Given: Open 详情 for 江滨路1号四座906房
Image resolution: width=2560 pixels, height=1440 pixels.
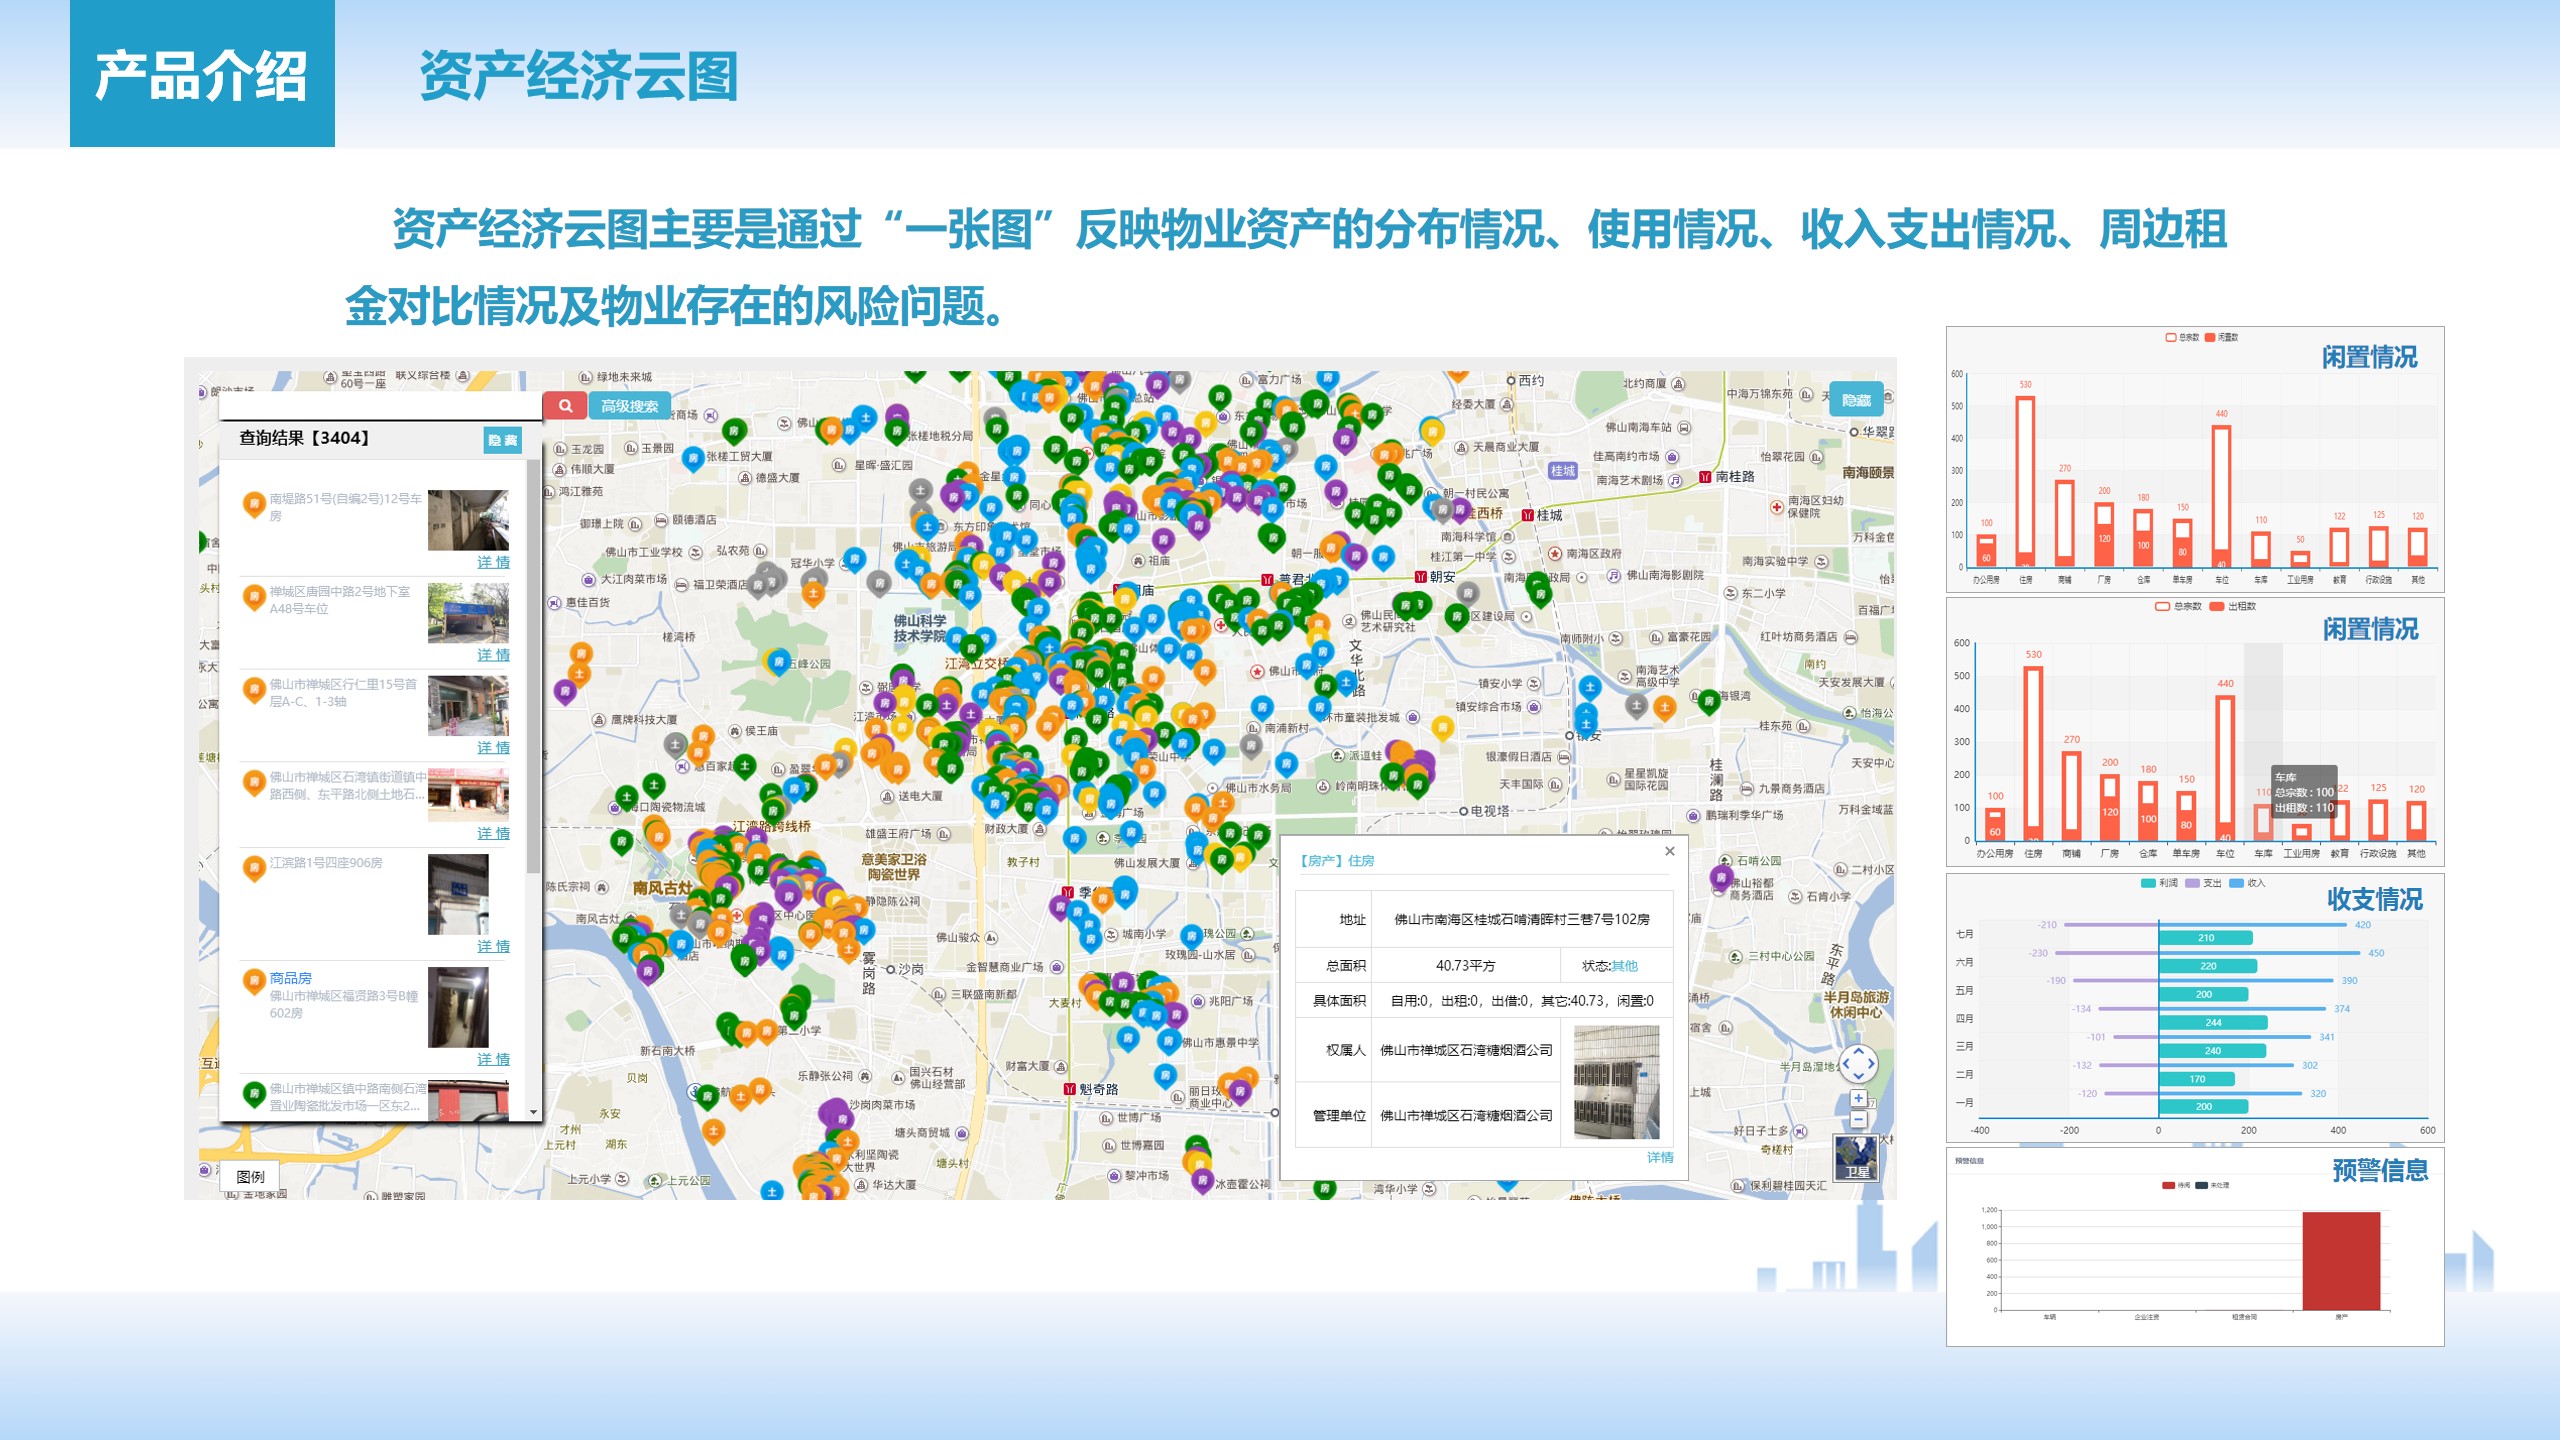Looking at the screenshot, I should 493,946.
